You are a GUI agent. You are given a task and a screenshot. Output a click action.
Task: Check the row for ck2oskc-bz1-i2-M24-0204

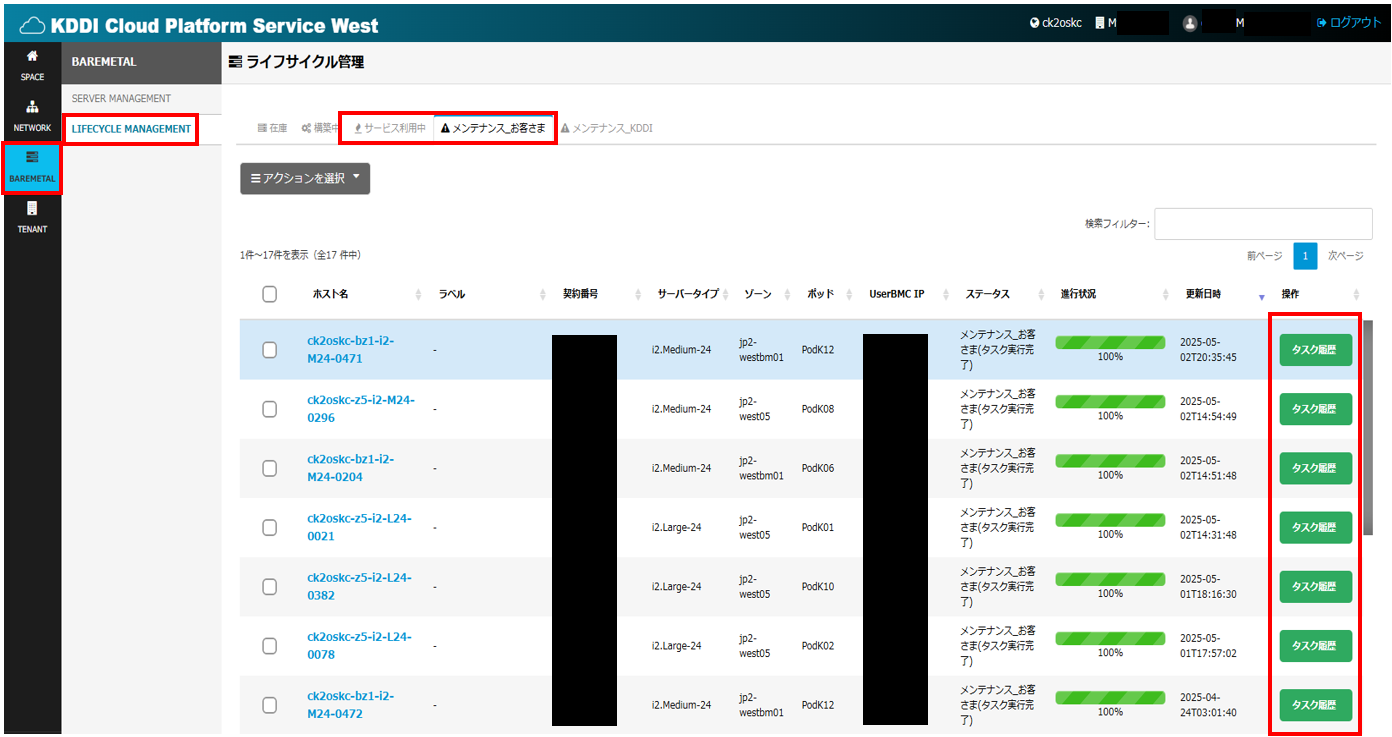(269, 468)
